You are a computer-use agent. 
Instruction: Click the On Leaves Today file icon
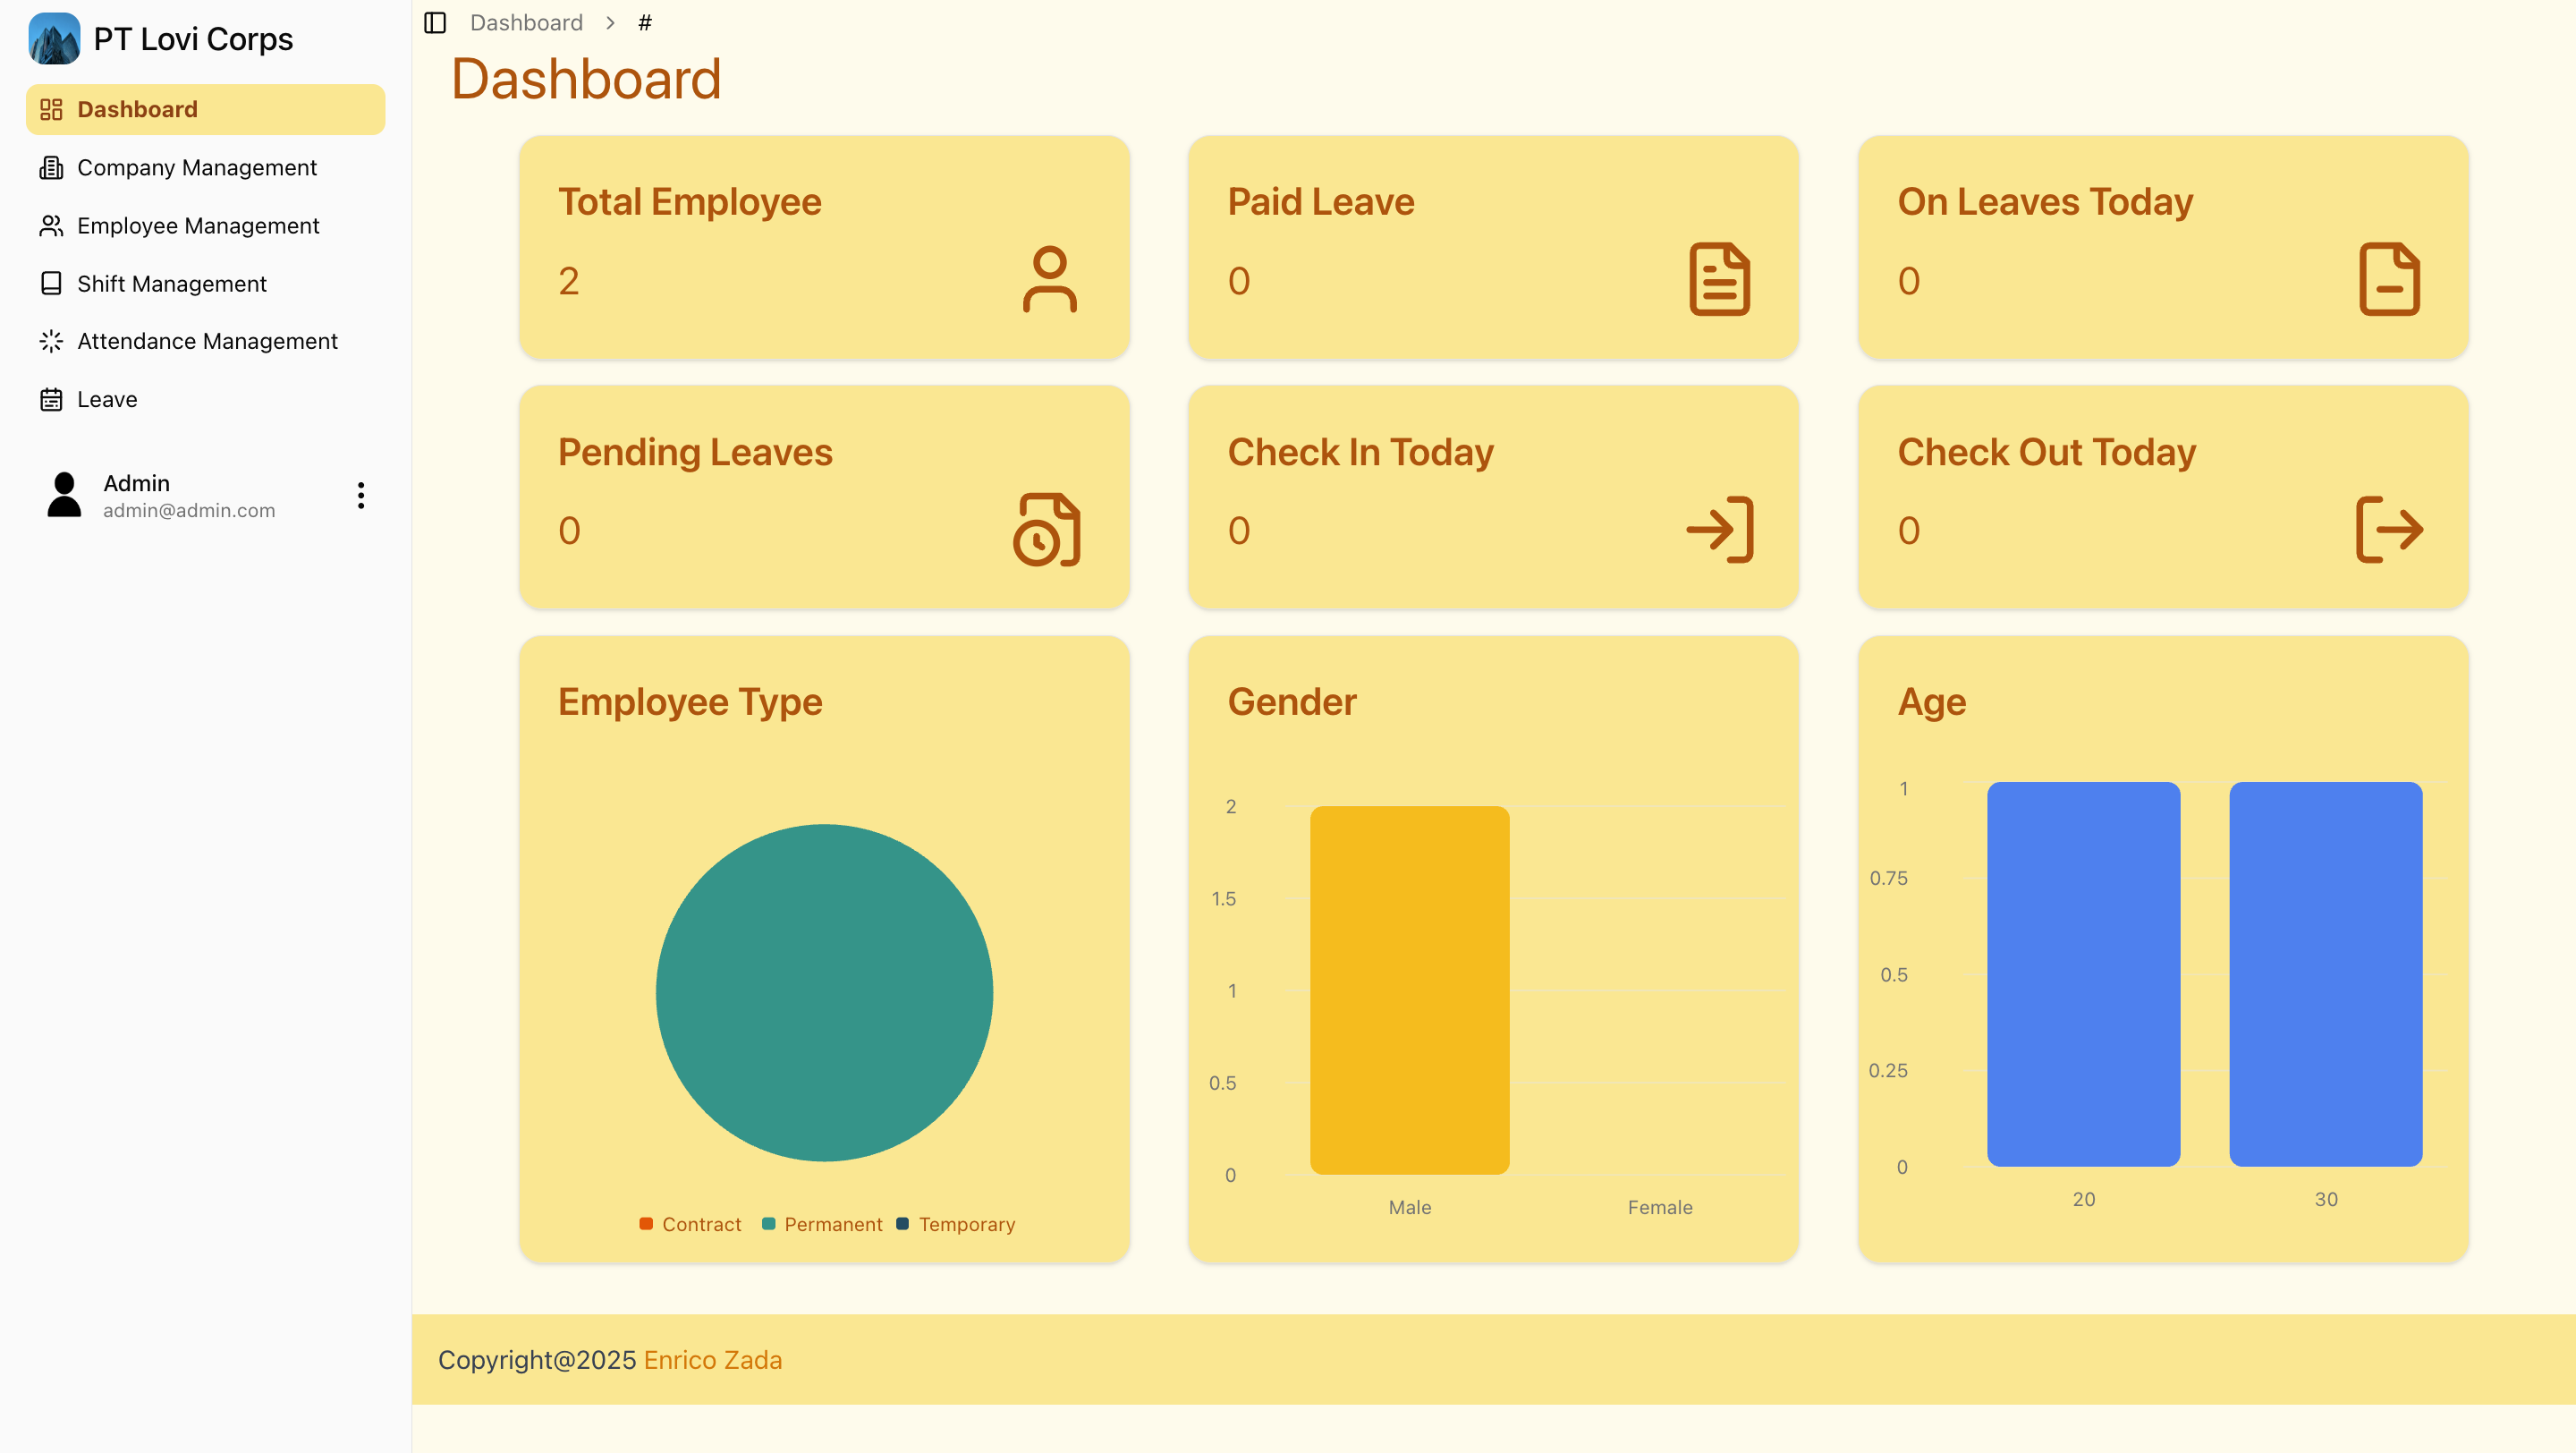click(x=2389, y=279)
